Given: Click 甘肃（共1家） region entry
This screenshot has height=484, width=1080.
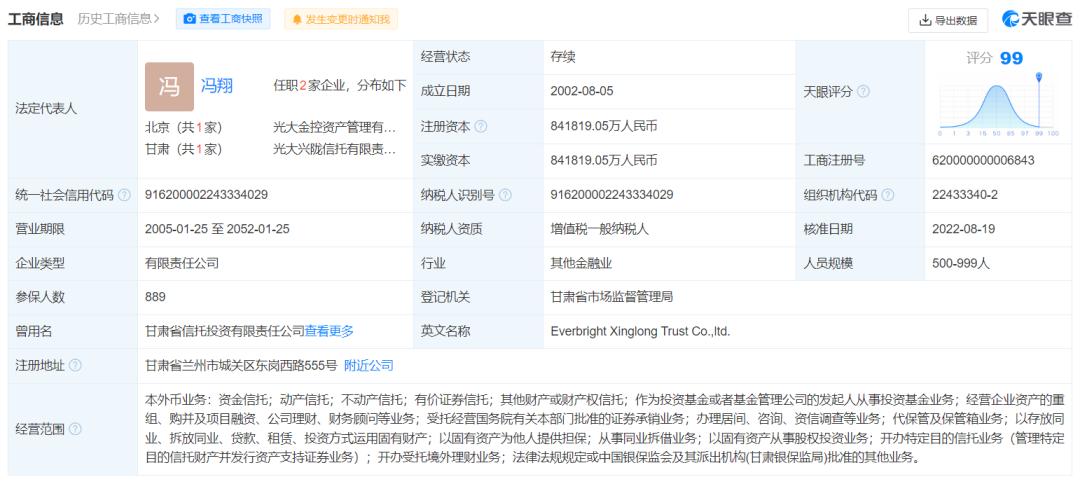Looking at the screenshot, I should click(183, 149).
